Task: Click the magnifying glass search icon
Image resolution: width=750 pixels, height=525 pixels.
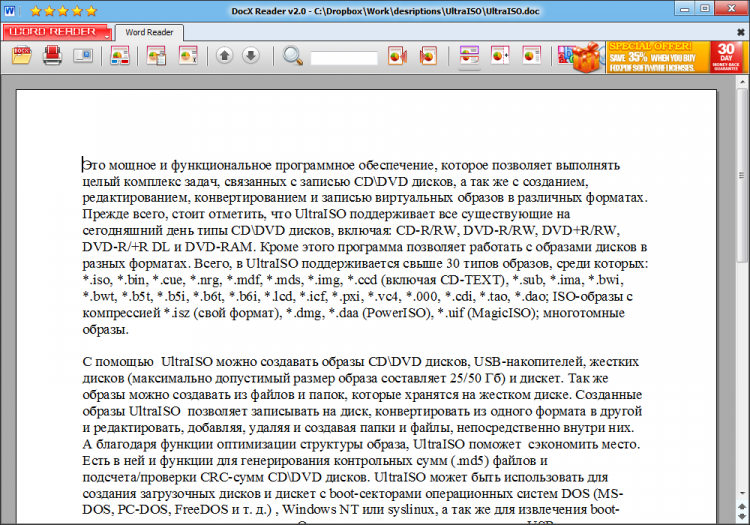Action: click(x=293, y=56)
